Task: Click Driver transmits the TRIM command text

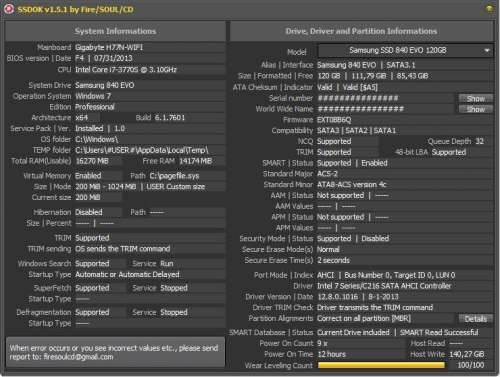Action: click(x=375, y=308)
